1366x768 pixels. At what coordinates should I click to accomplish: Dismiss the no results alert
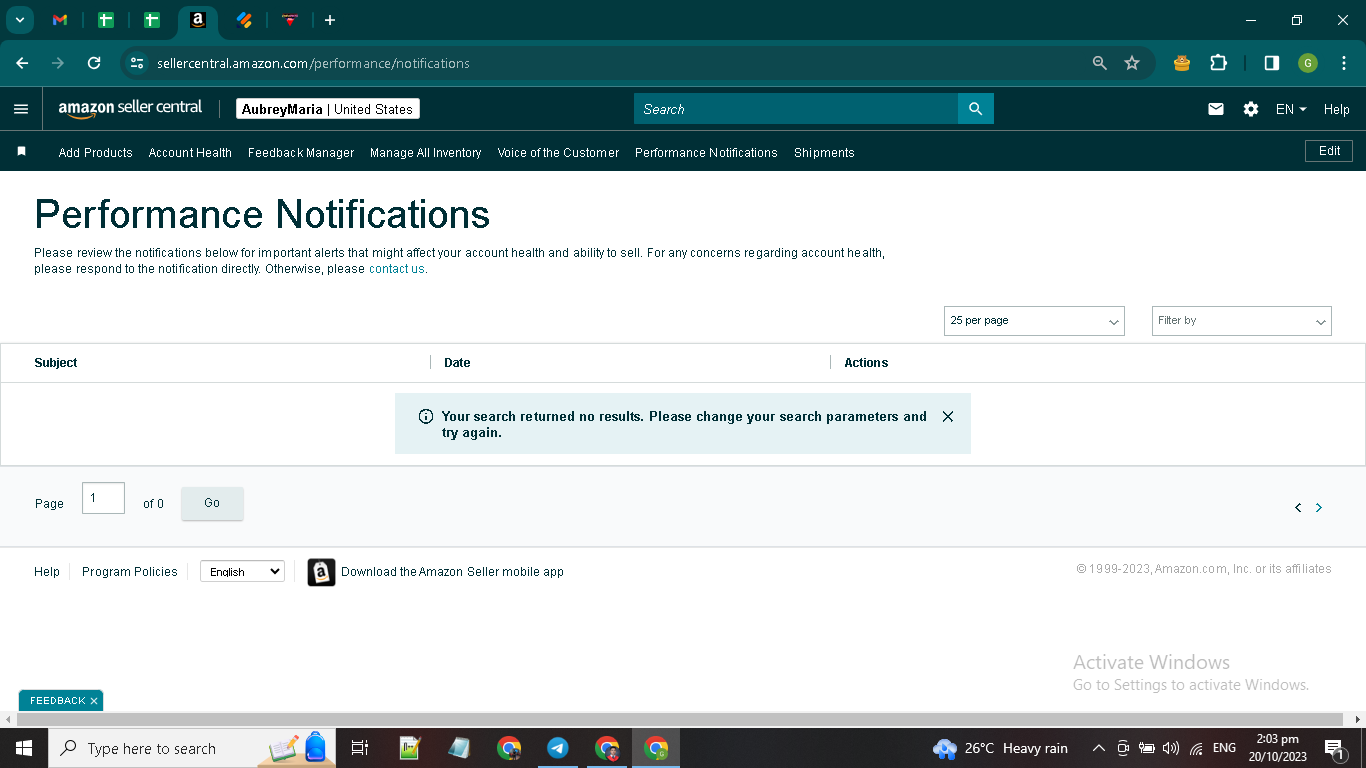948,416
